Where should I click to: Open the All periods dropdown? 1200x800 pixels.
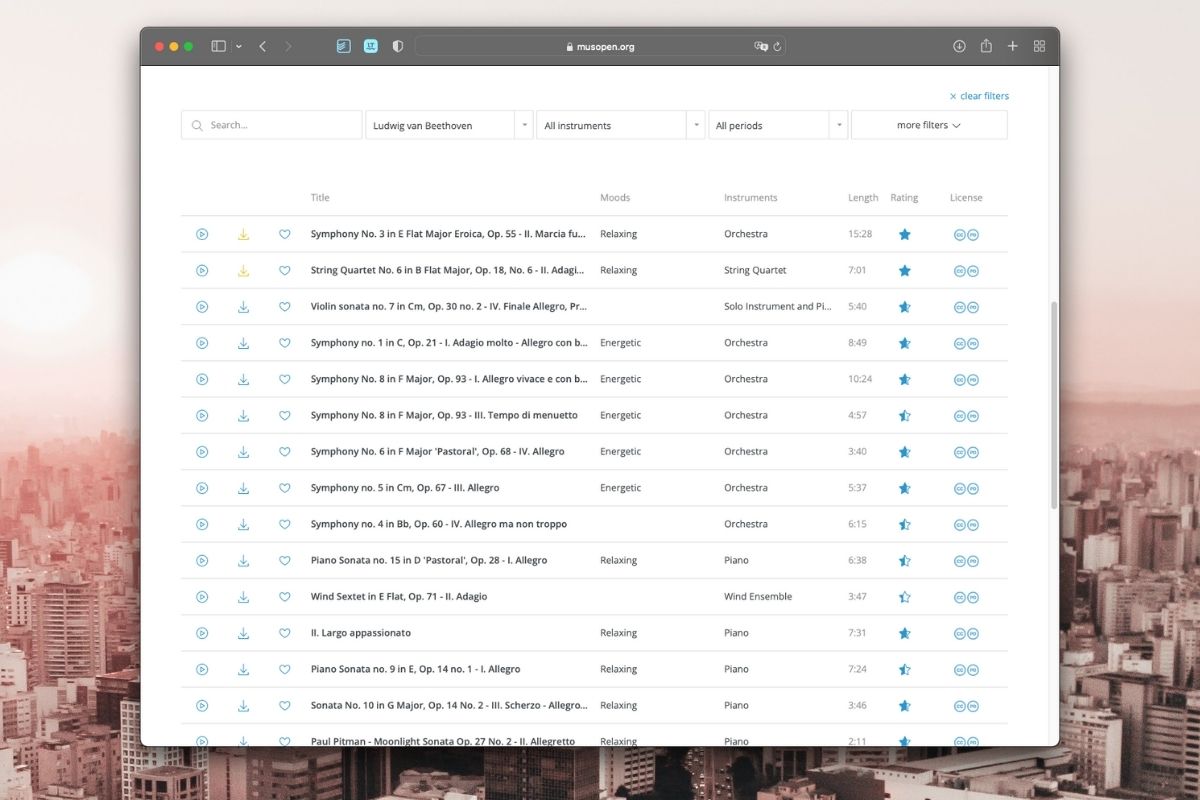click(838, 126)
